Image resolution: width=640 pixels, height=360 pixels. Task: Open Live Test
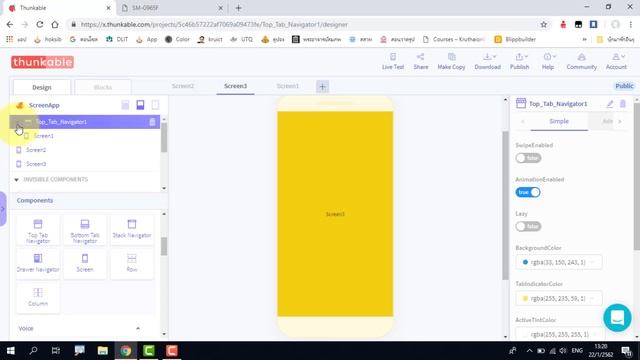pyautogui.click(x=393, y=61)
